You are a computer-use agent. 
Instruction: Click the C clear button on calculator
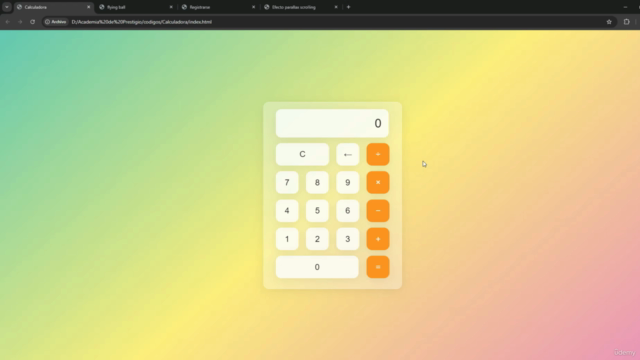302,154
